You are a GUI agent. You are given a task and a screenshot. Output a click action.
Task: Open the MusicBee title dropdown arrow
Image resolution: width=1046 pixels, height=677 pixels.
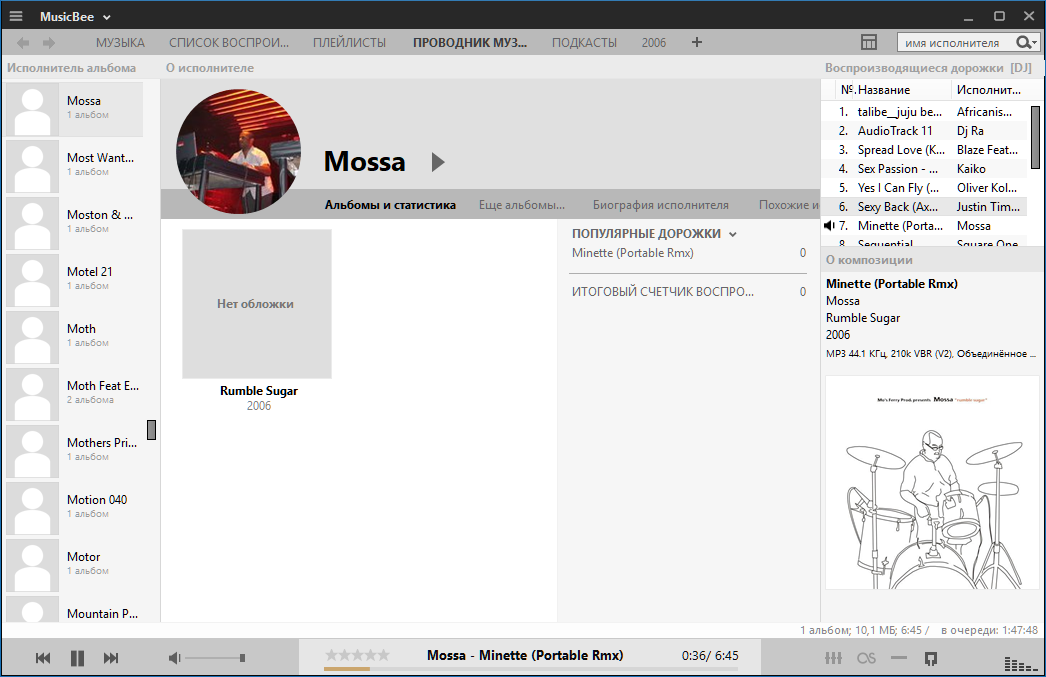coord(107,17)
